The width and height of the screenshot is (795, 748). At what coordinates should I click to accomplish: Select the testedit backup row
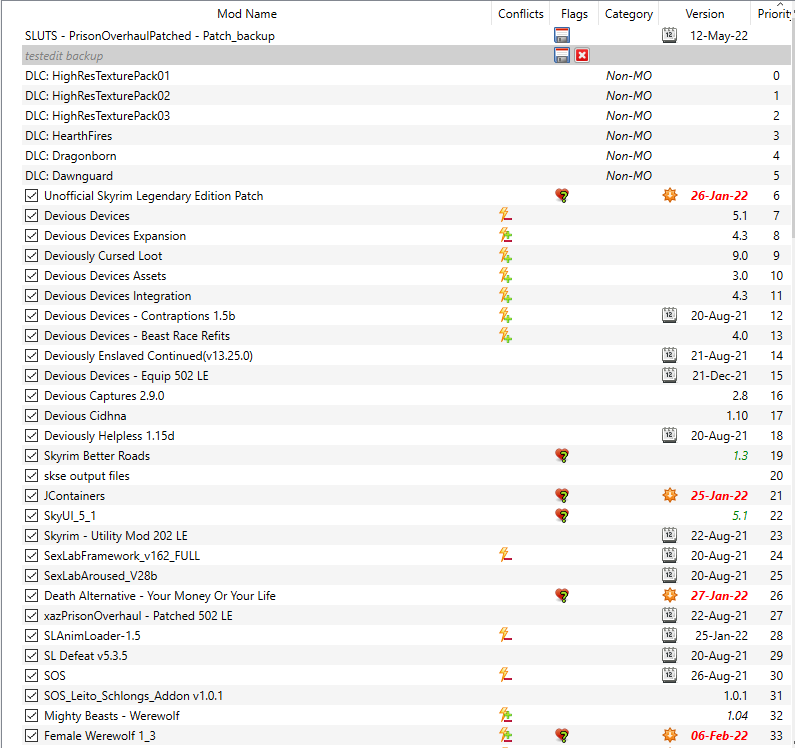[x=407, y=55]
